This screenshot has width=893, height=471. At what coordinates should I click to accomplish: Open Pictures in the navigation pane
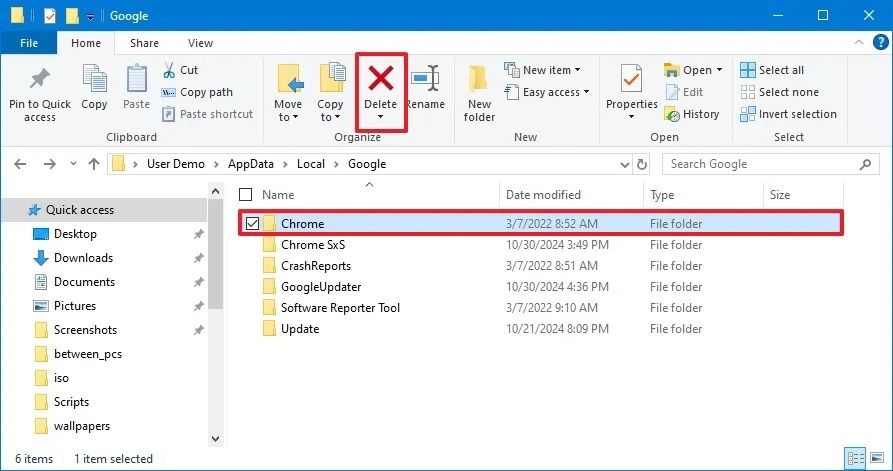coord(75,306)
